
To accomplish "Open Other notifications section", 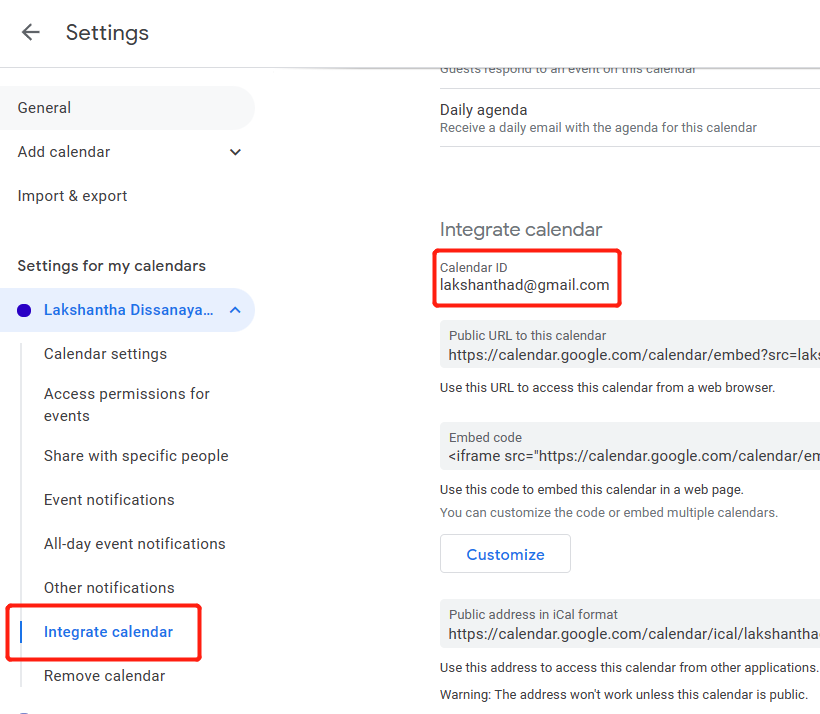I will coord(109,588).
